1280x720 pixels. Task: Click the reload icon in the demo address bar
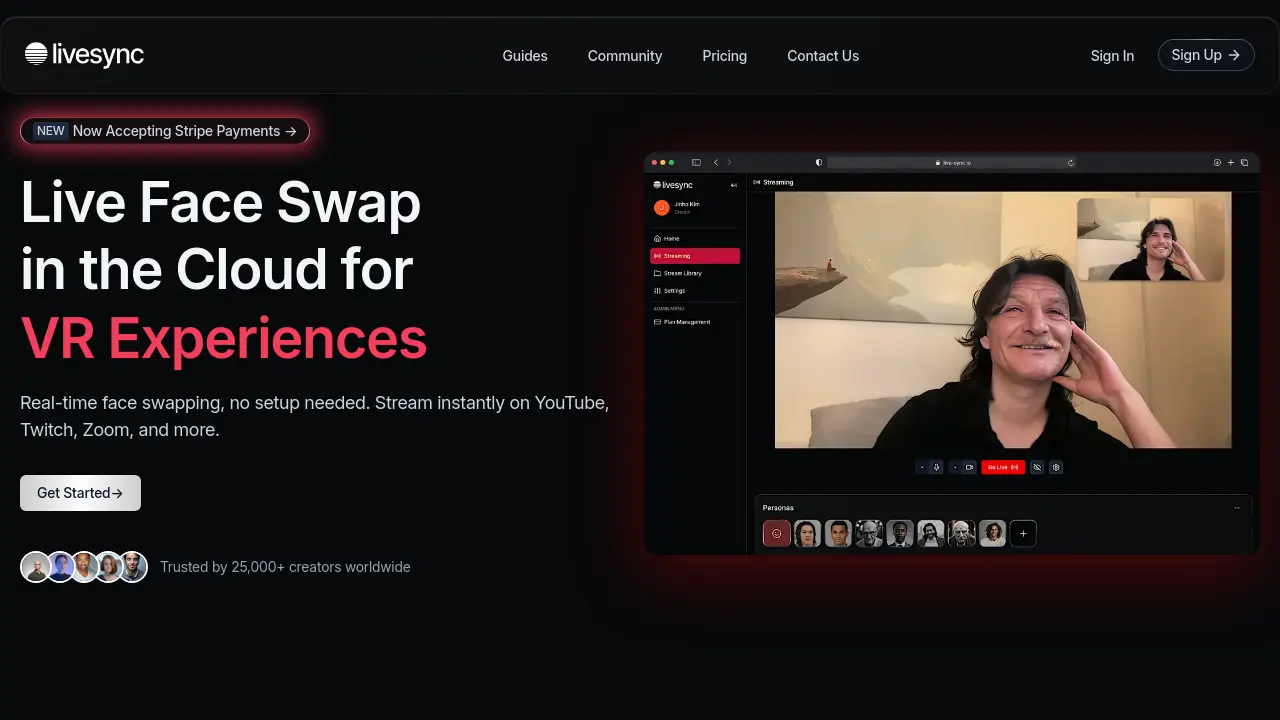[1071, 162]
